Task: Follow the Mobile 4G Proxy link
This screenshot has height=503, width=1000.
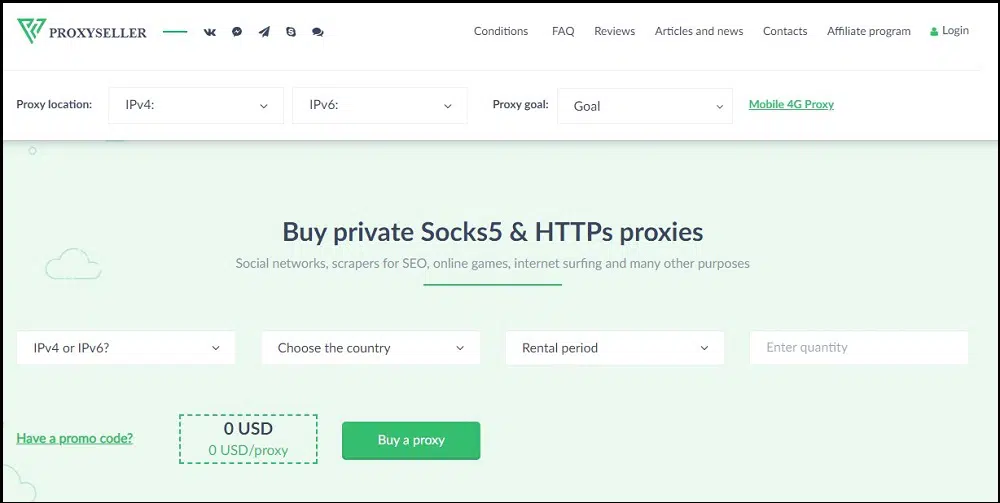Action: pyautogui.click(x=791, y=105)
